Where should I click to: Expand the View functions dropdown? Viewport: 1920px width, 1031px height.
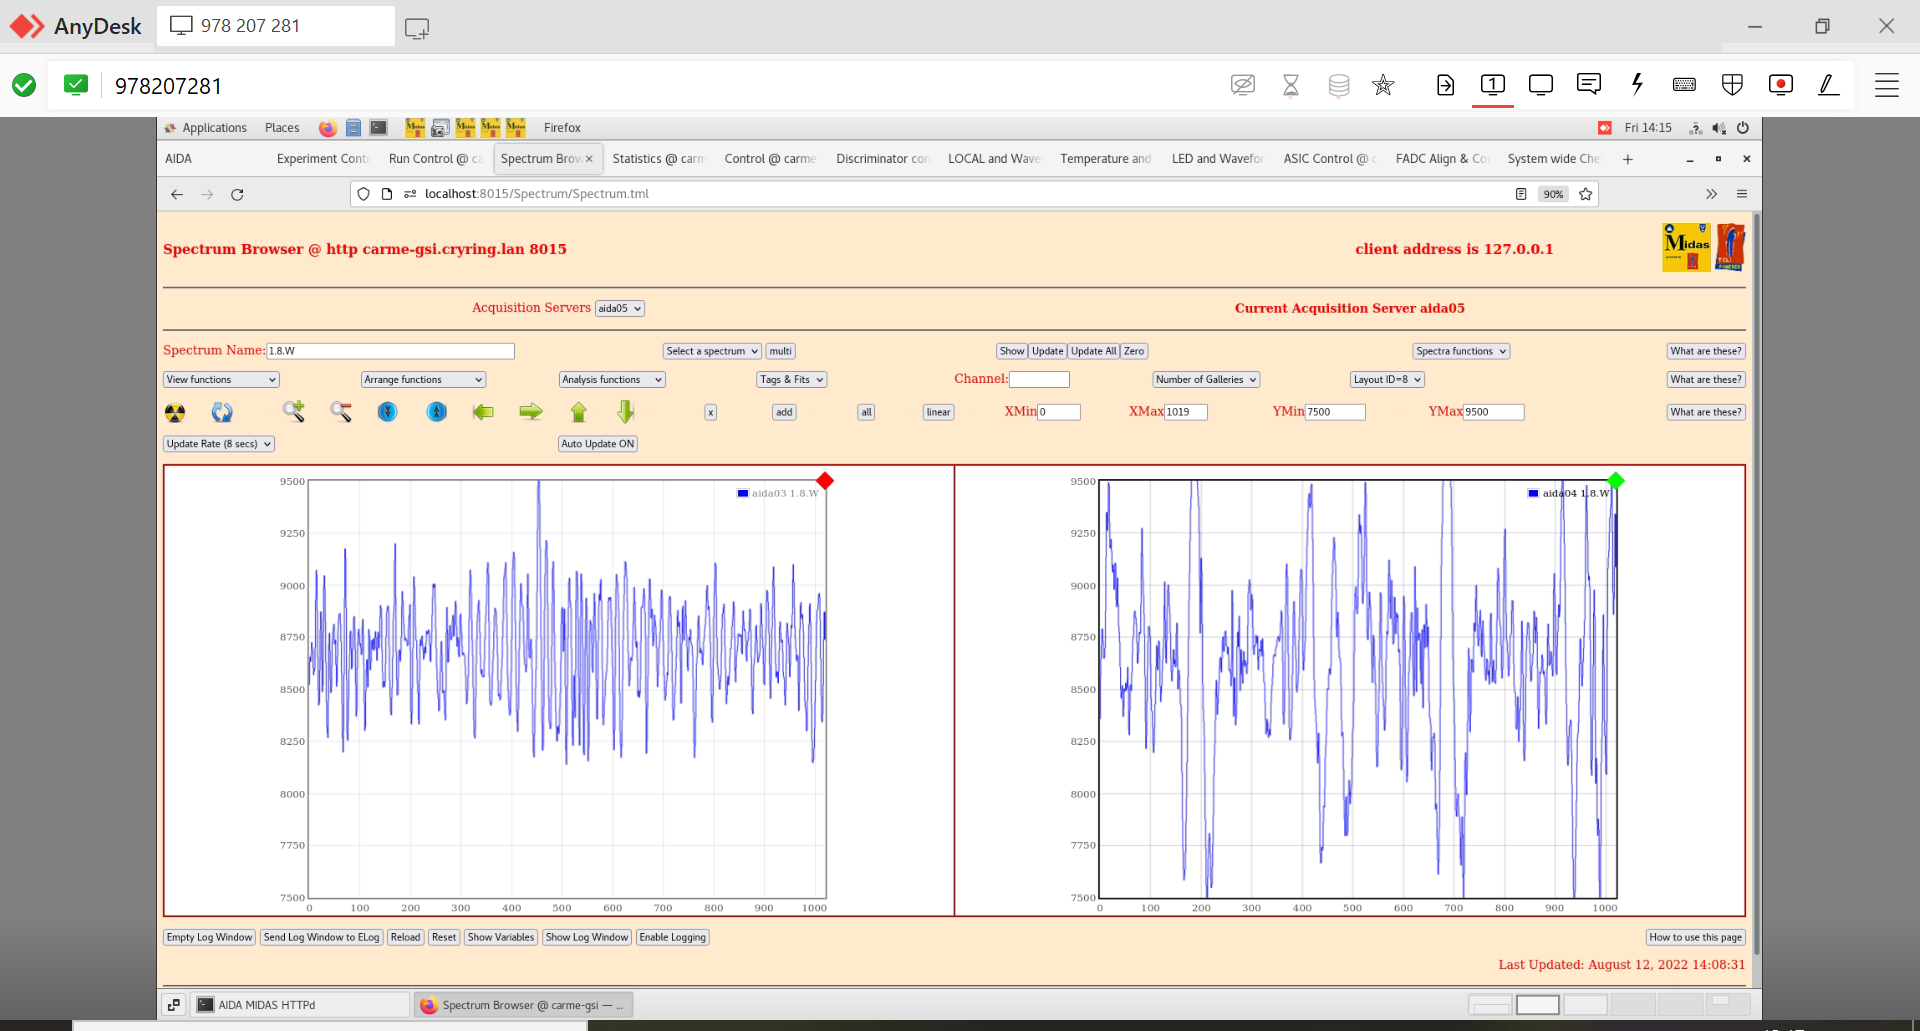pyautogui.click(x=221, y=380)
